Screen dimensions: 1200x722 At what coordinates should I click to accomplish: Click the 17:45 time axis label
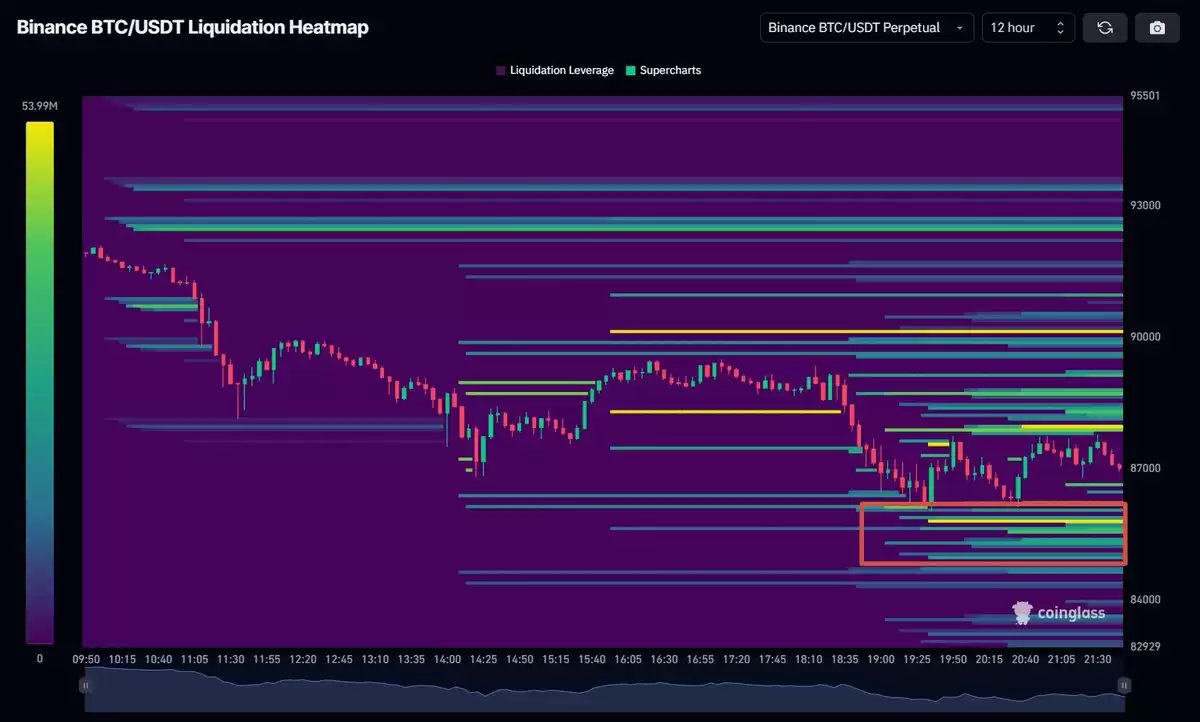click(x=773, y=660)
